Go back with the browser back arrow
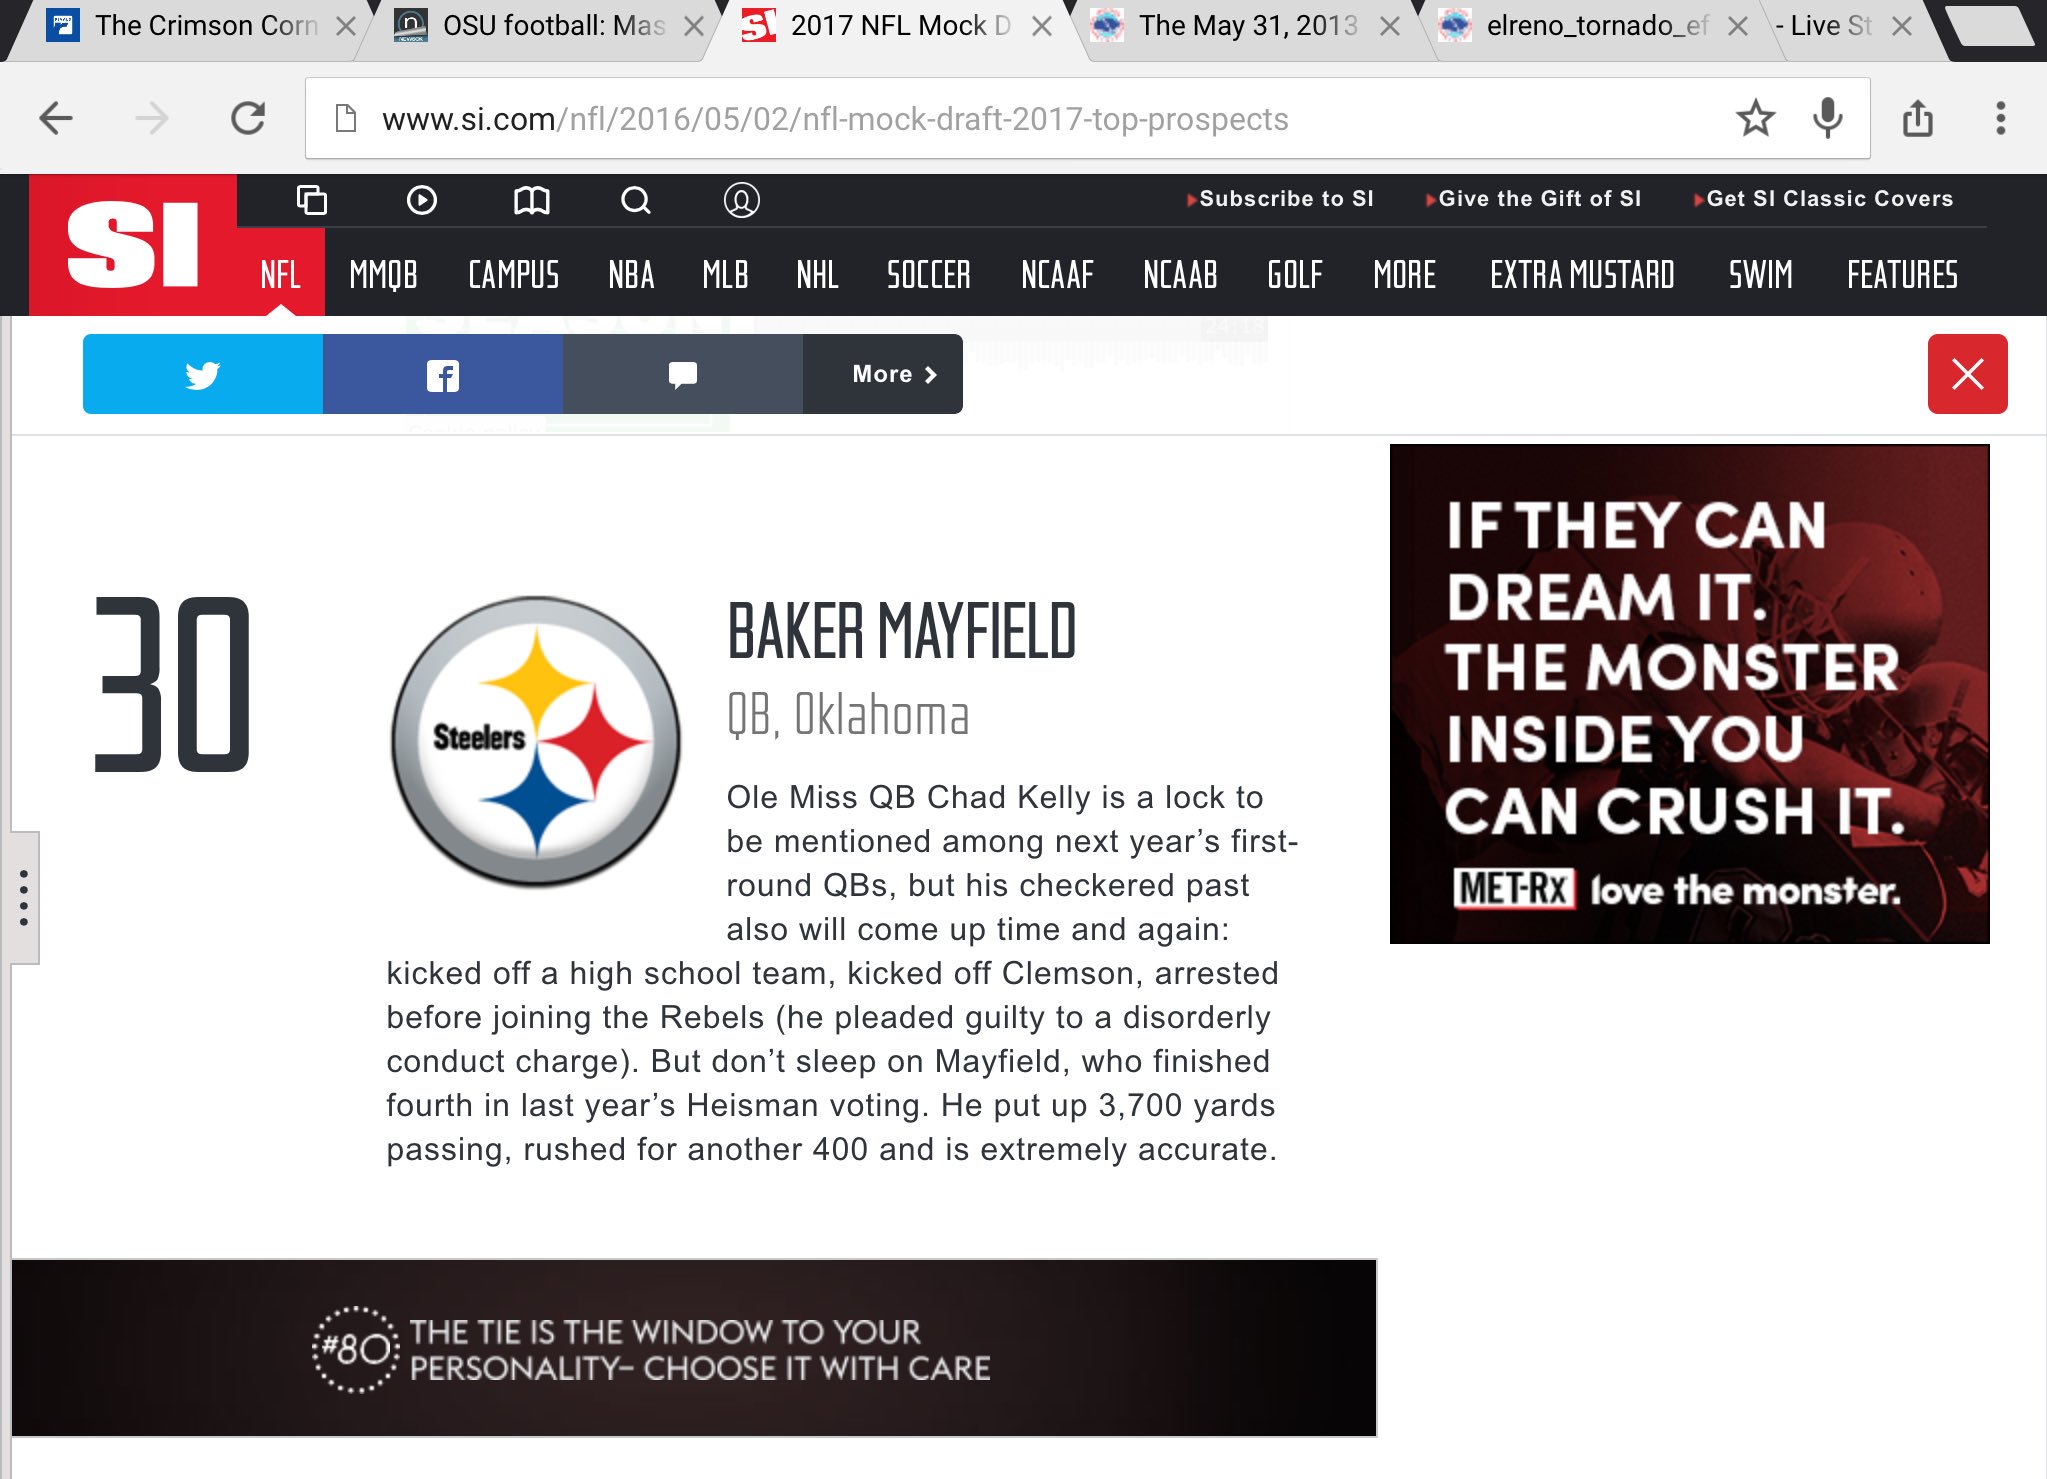Screen dimensions: 2047x1479 tap(56, 119)
